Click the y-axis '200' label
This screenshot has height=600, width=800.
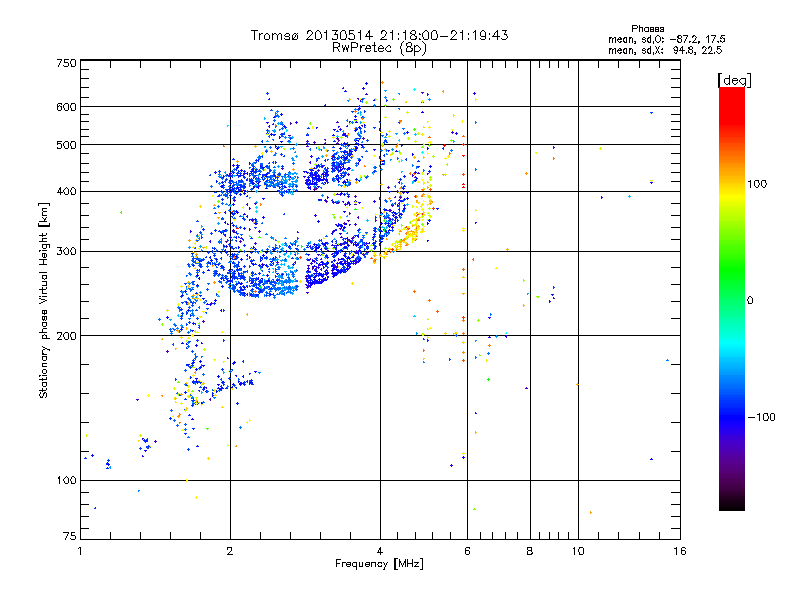[x=66, y=336]
